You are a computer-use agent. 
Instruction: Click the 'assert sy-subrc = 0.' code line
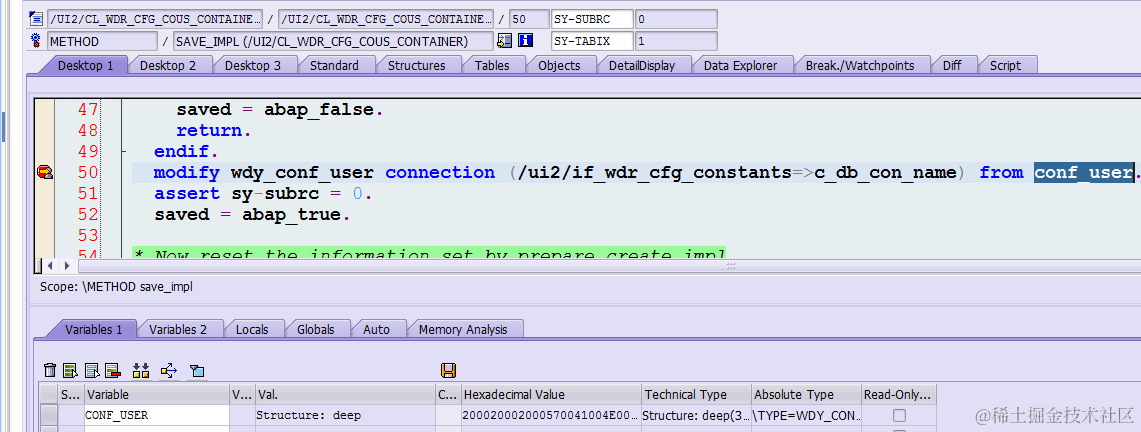point(263,193)
